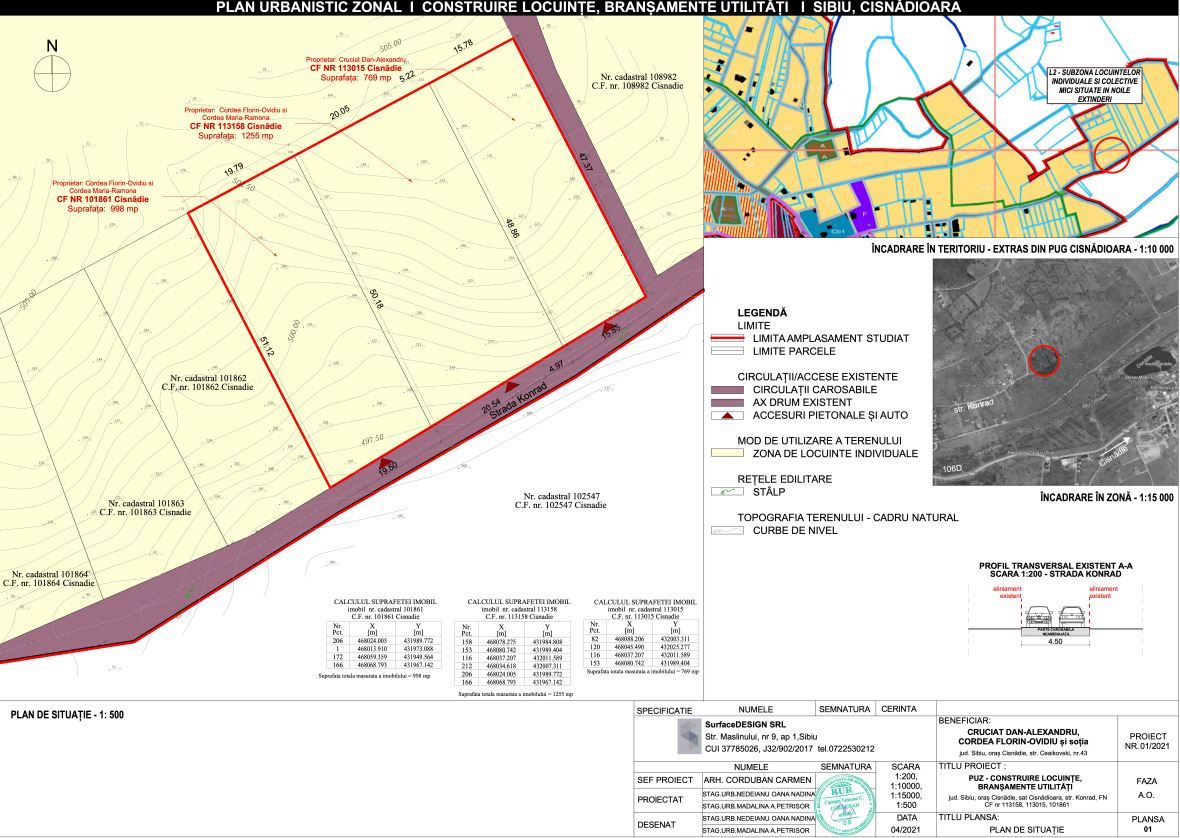Click the north arrow compass symbol
Image resolution: width=1180 pixels, height=838 pixels.
52,75
